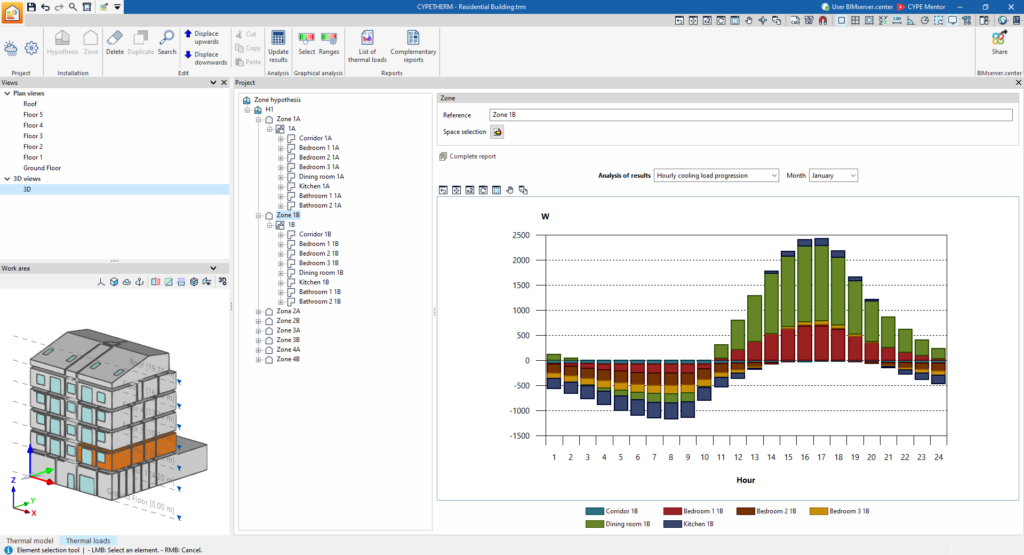This screenshot has width=1024, height=555.
Task: Switch to the Thermal model tab
Action: (x=29, y=541)
